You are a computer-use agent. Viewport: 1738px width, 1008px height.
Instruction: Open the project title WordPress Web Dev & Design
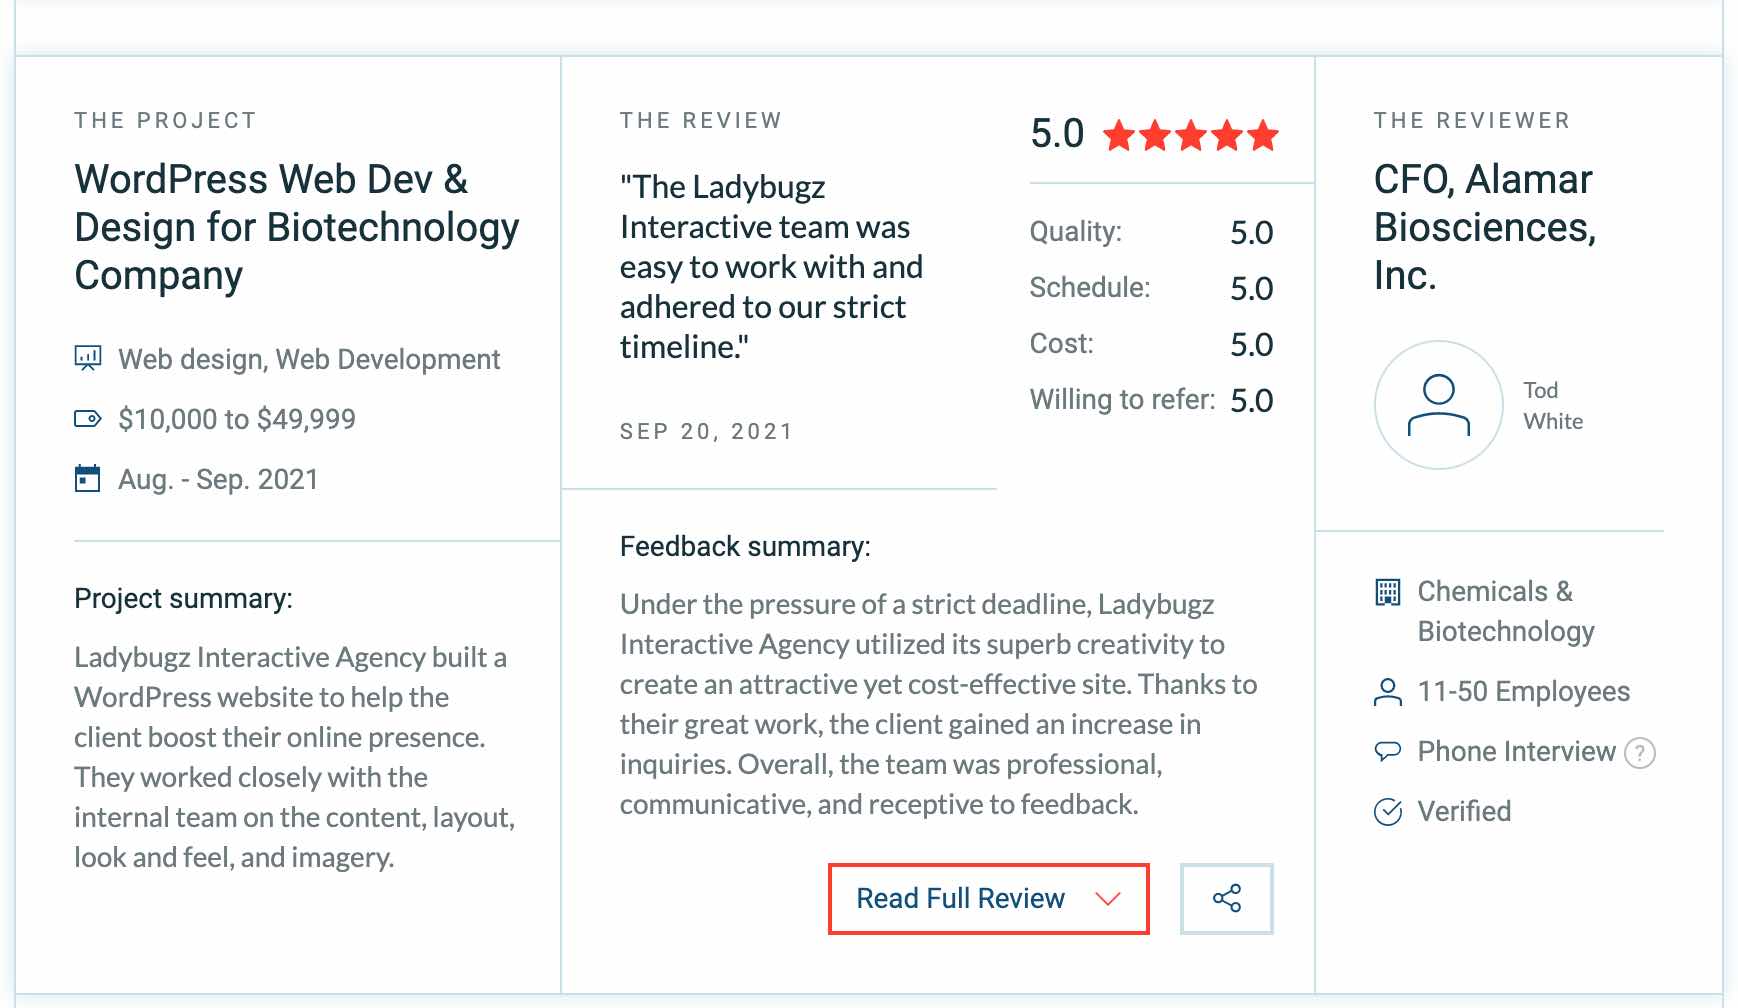pos(296,227)
